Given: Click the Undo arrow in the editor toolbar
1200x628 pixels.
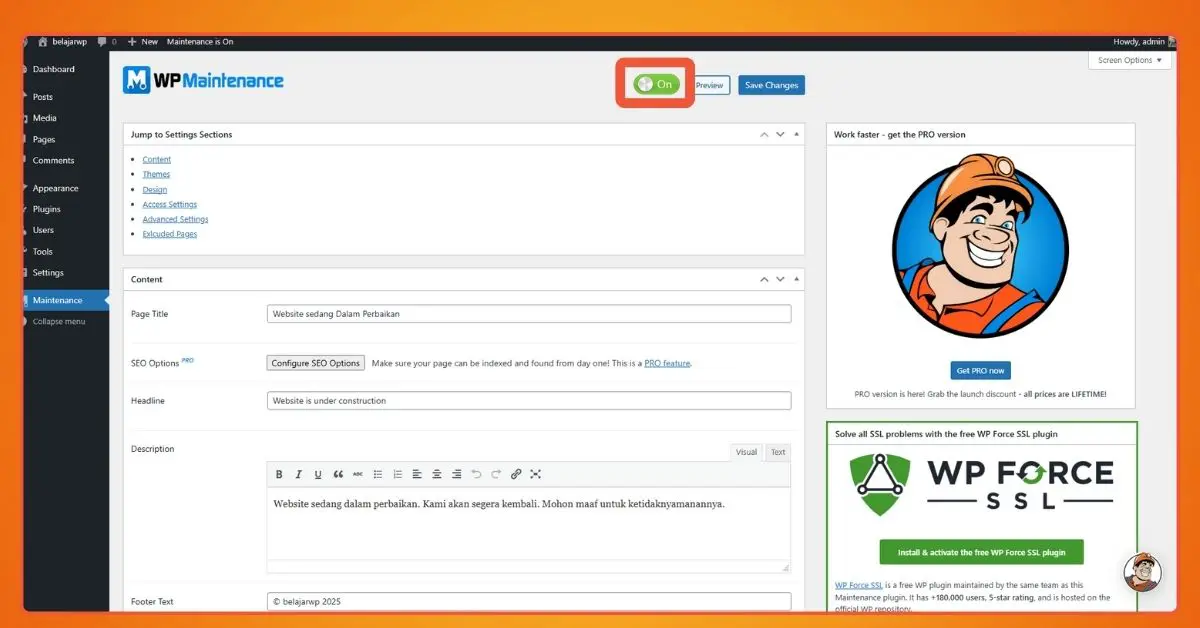Looking at the screenshot, I should (476, 473).
